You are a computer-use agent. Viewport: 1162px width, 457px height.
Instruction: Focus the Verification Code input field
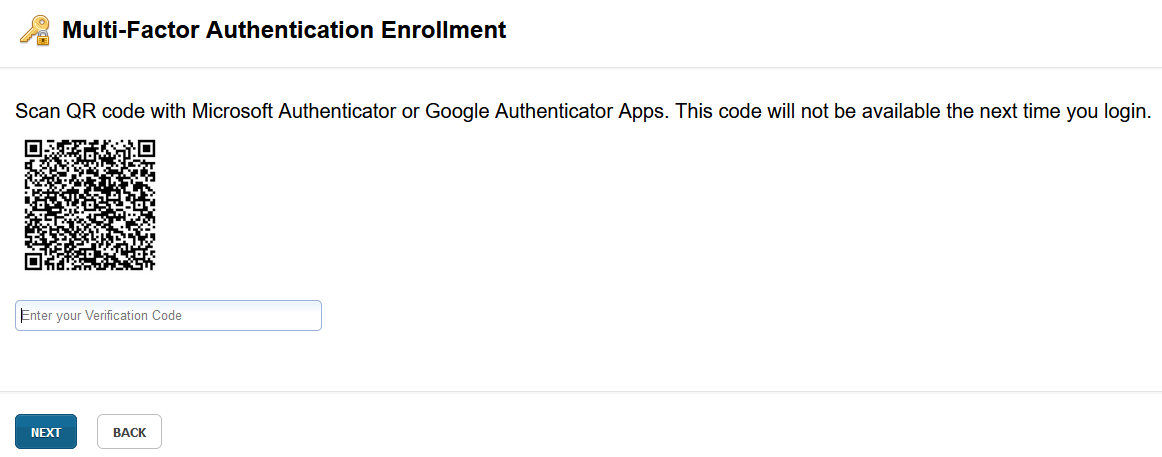[168, 316]
